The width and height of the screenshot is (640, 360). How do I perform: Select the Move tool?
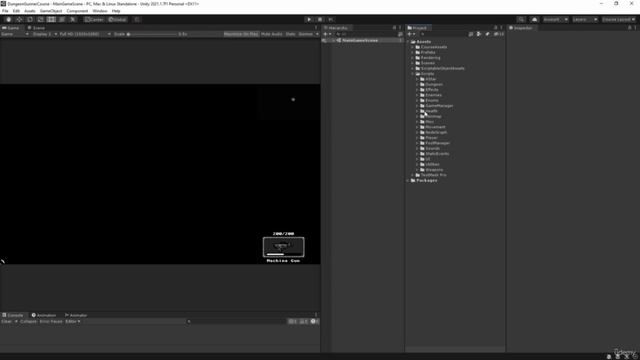[x=19, y=20]
